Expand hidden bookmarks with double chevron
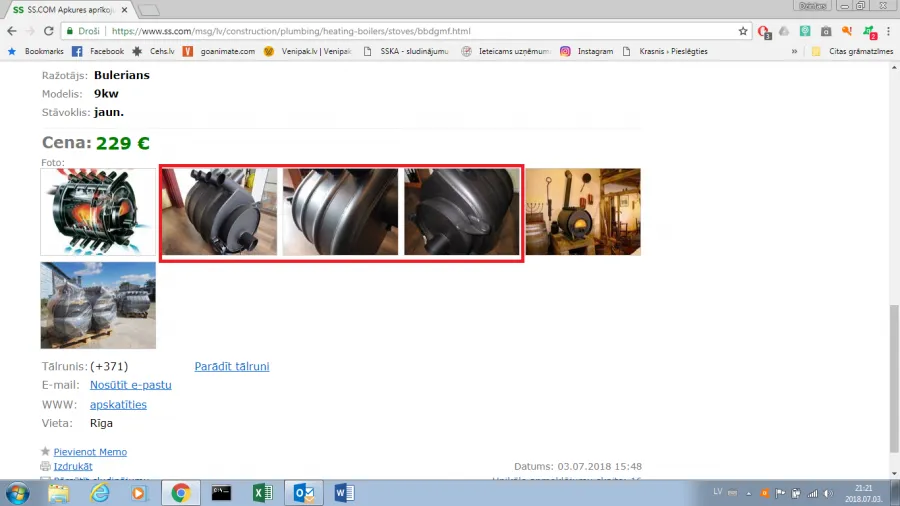The height and width of the screenshot is (506, 900). click(x=794, y=51)
